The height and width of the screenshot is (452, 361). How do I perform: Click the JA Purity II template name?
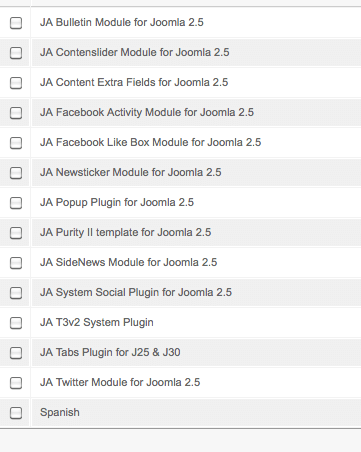(125, 232)
